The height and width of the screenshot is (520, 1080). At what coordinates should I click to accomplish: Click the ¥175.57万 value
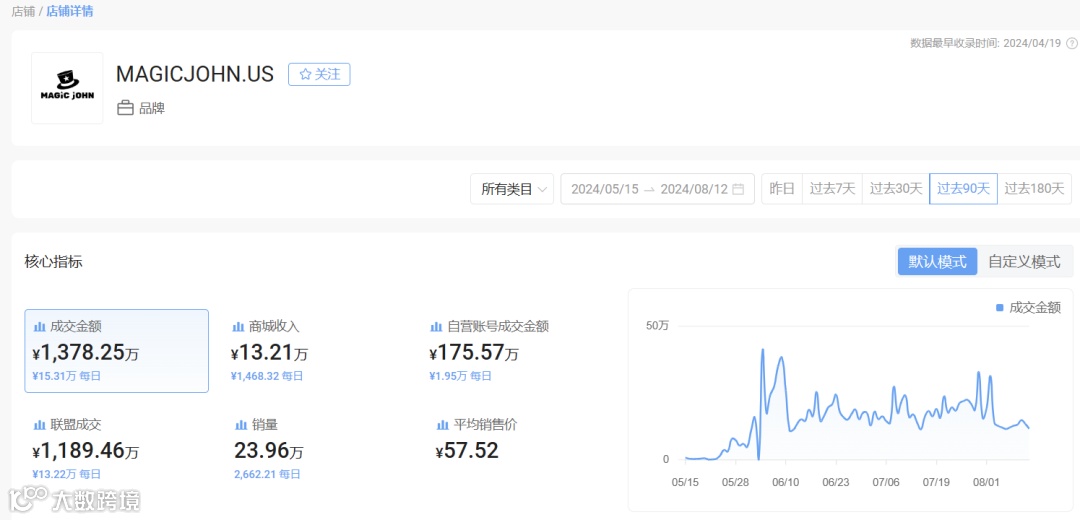coord(474,353)
